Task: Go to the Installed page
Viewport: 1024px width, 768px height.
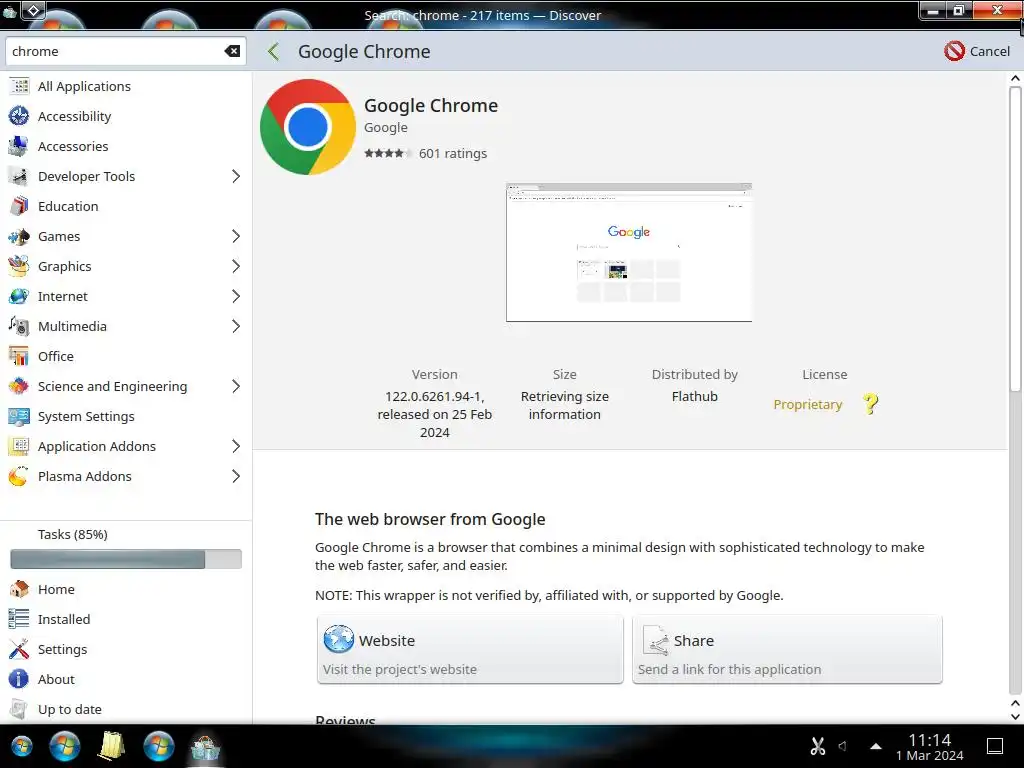Action: coord(126,619)
